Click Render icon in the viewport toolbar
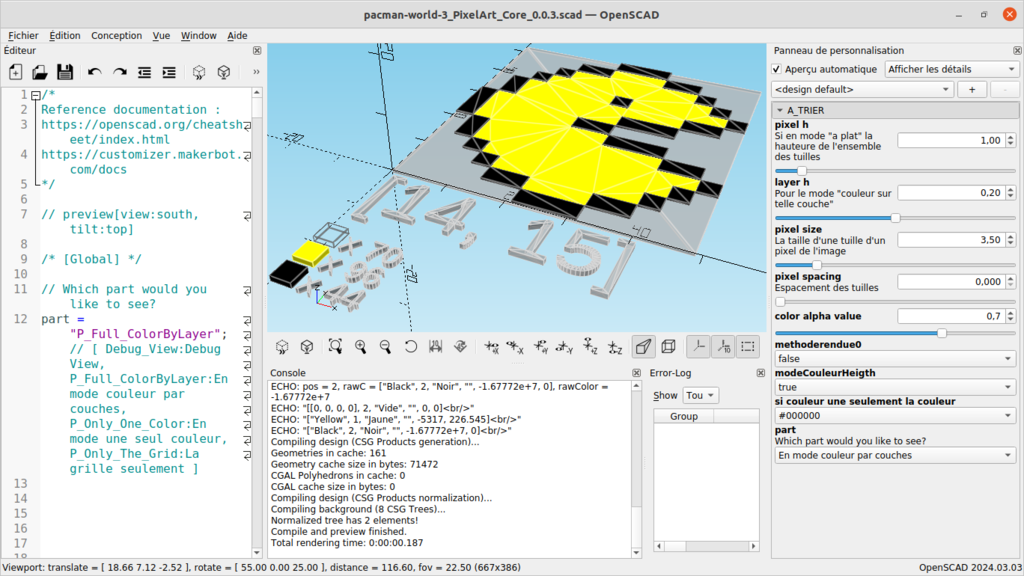 pos(307,347)
